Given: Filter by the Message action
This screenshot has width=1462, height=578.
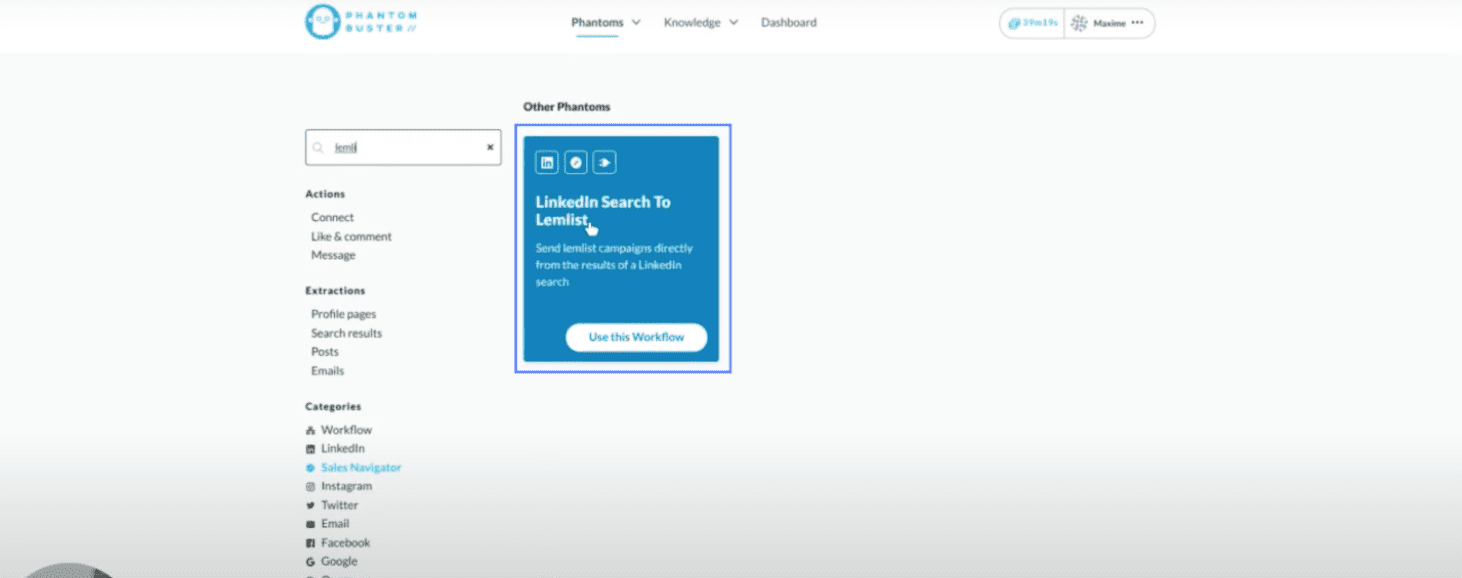Looking at the screenshot, I should pos(333,255).
